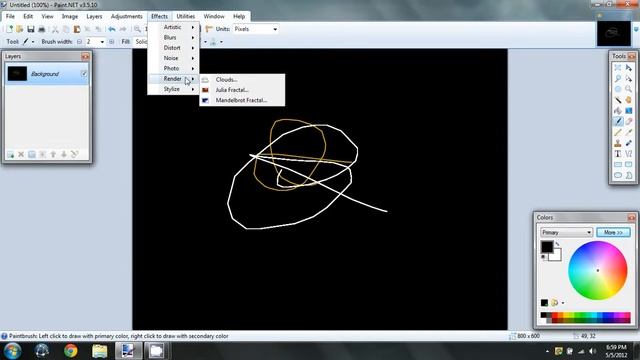Select the Magic Wand tool
This screenshot has width=640, height=360.
[x=618, y=100]
